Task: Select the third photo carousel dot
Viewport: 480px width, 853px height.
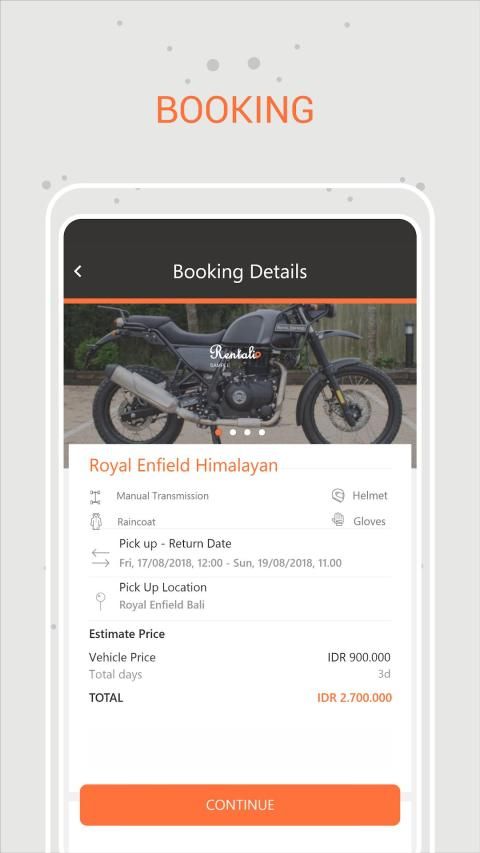Action: (247, 432)
